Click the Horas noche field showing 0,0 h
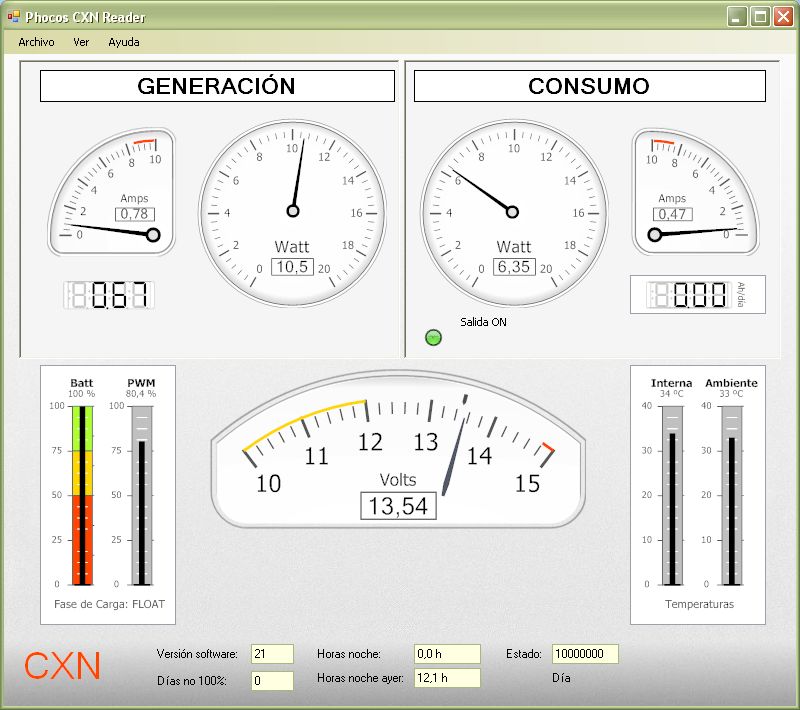This screenshot has height=710, width=800. click(447, 654)
